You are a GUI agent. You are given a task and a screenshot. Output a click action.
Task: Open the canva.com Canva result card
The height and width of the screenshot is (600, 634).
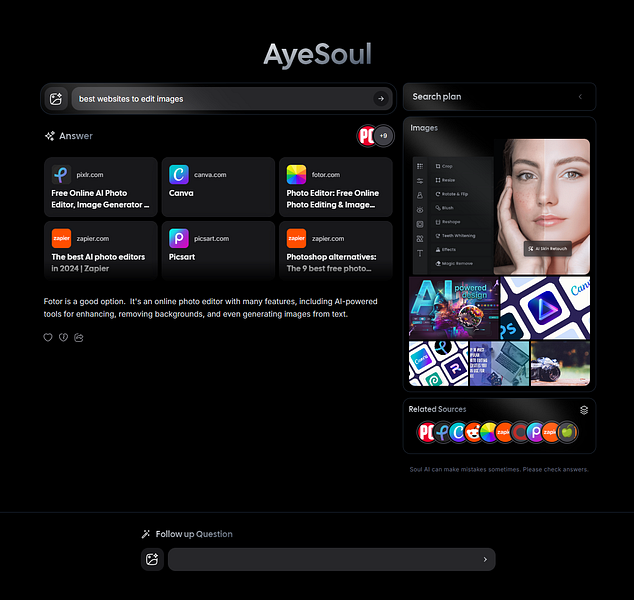coord(218,187)
